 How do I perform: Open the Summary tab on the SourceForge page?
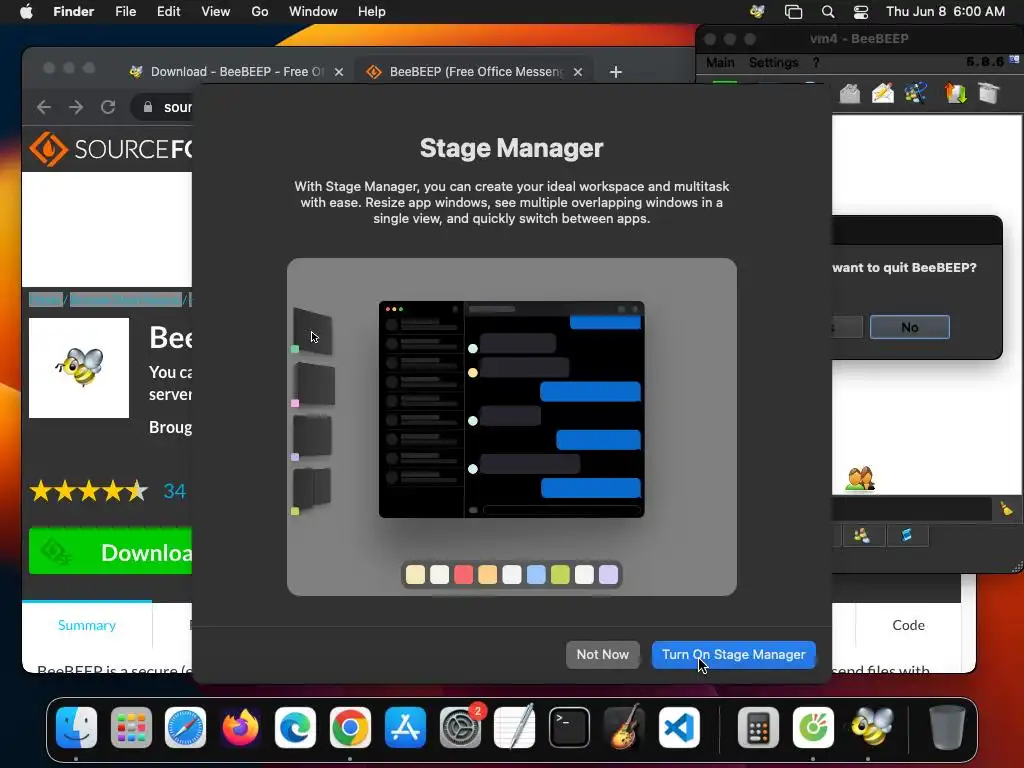tap(87, 625)
